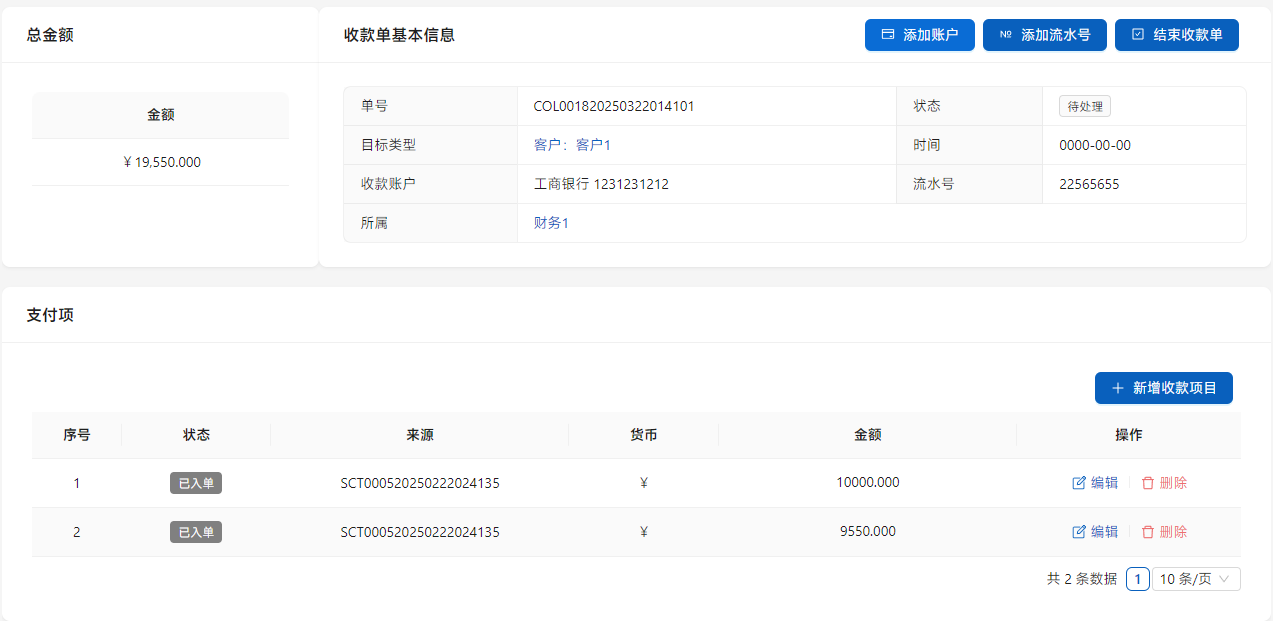The height and width of the screenshot is (621, 1273).
Task: Click the card icon in 添加账户 button
Action: (887, 35)
